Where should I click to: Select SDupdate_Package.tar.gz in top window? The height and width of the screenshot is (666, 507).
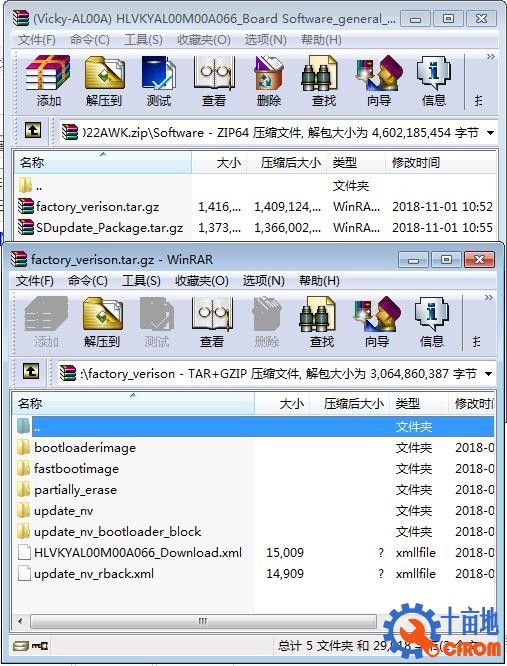tap(255, 228)
